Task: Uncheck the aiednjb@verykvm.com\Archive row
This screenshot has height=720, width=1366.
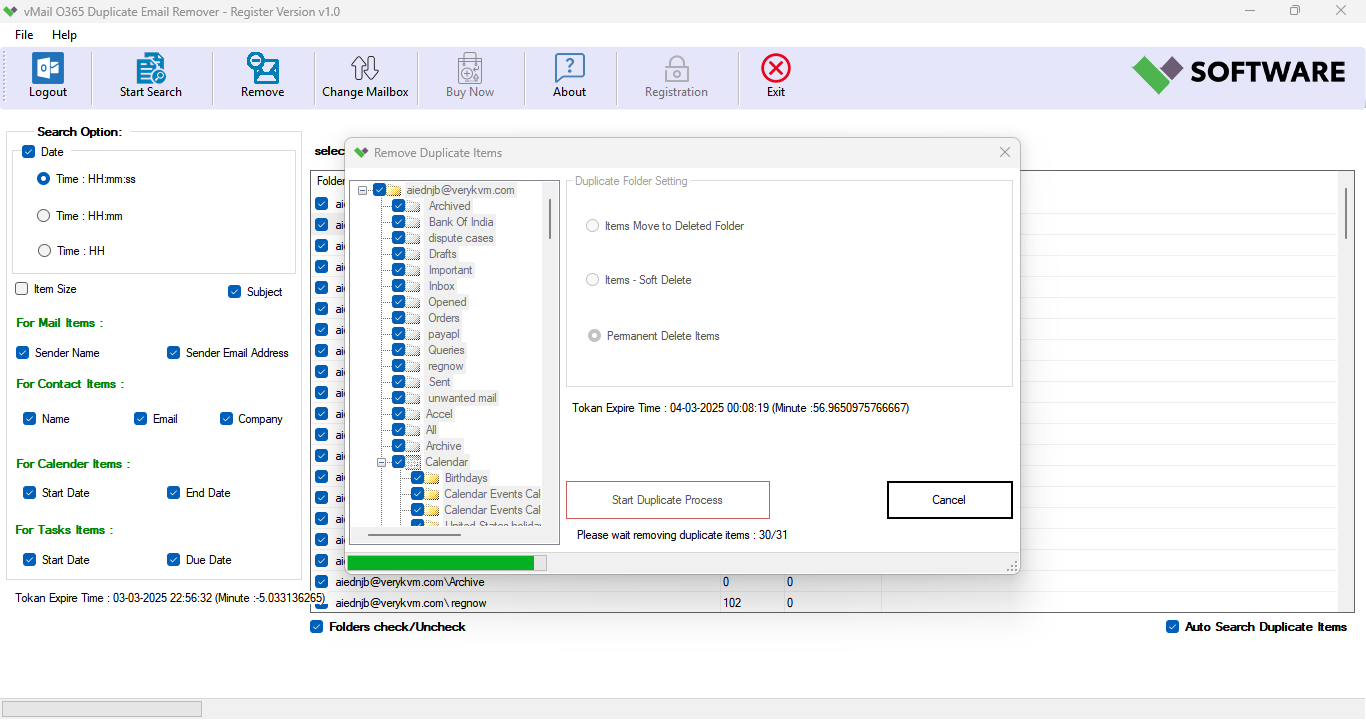Action: click(322, 582)
